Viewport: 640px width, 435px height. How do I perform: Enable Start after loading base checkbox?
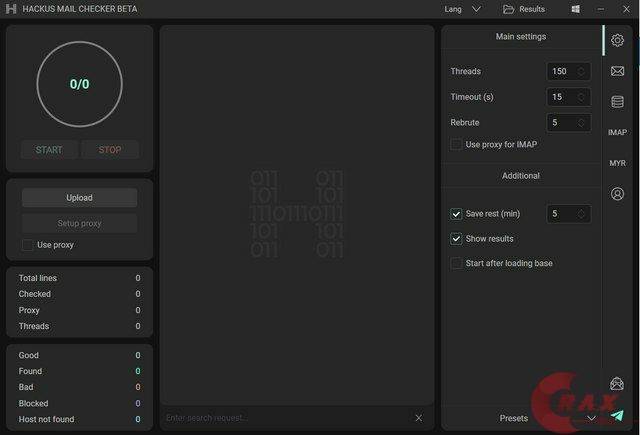[x=456, y=263]
